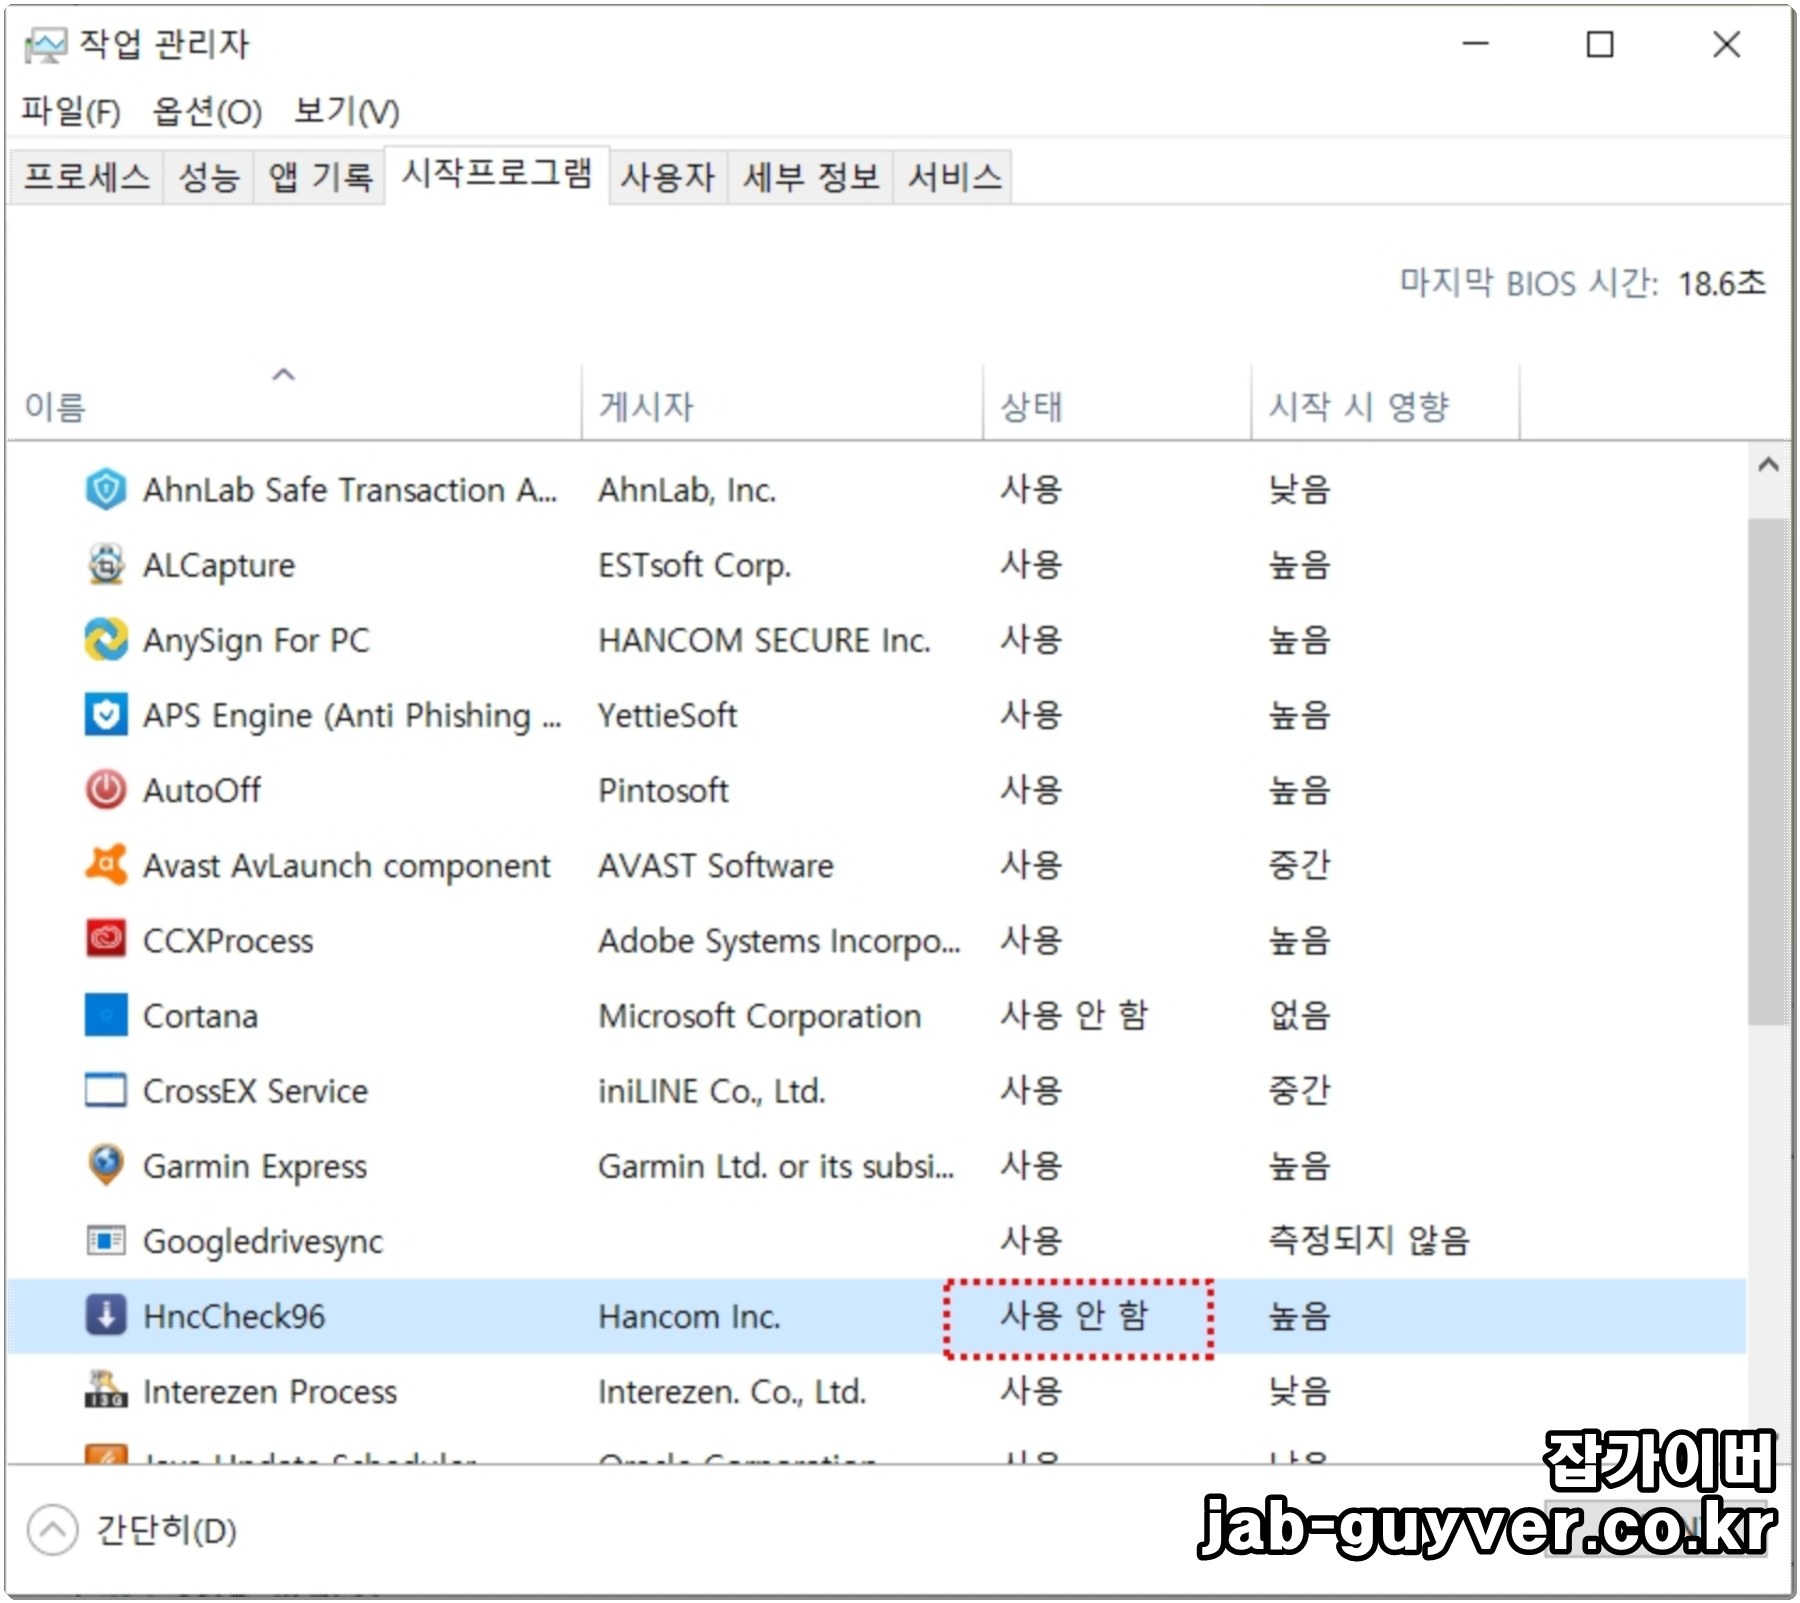
Task: Click the CrossEX Service window icon
Action: (x=105, y=1090)
